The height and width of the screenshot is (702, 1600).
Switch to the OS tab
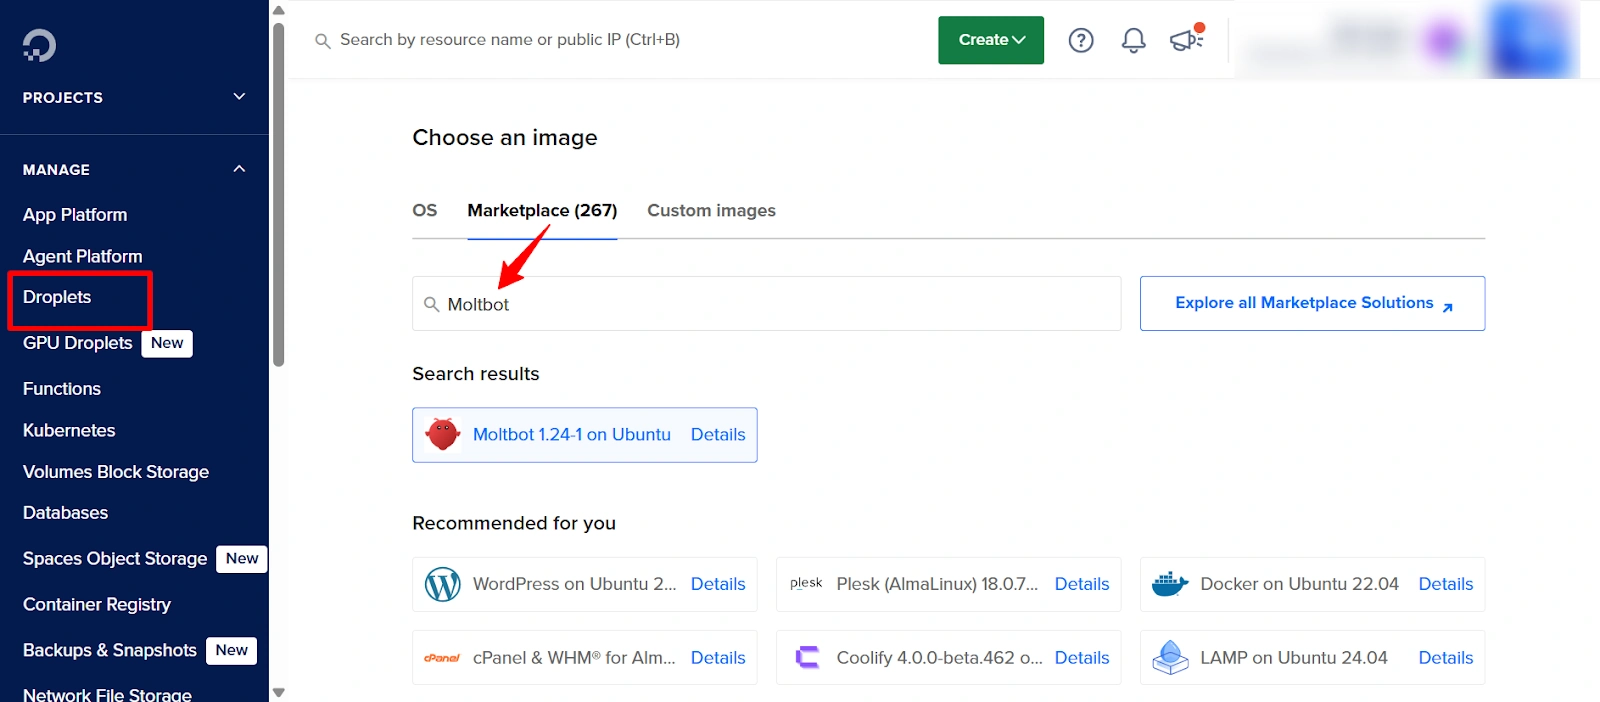pyautogui.click(x=425, y=210)
